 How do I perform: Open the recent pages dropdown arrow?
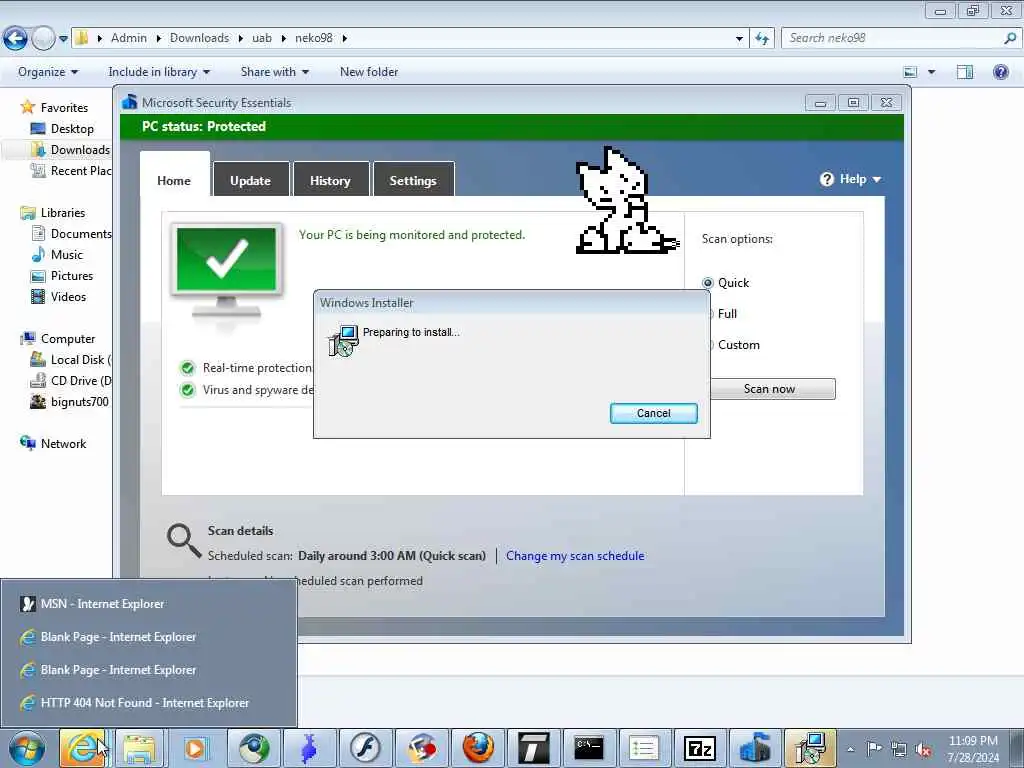pyautogui.click(x=63, y=39)
